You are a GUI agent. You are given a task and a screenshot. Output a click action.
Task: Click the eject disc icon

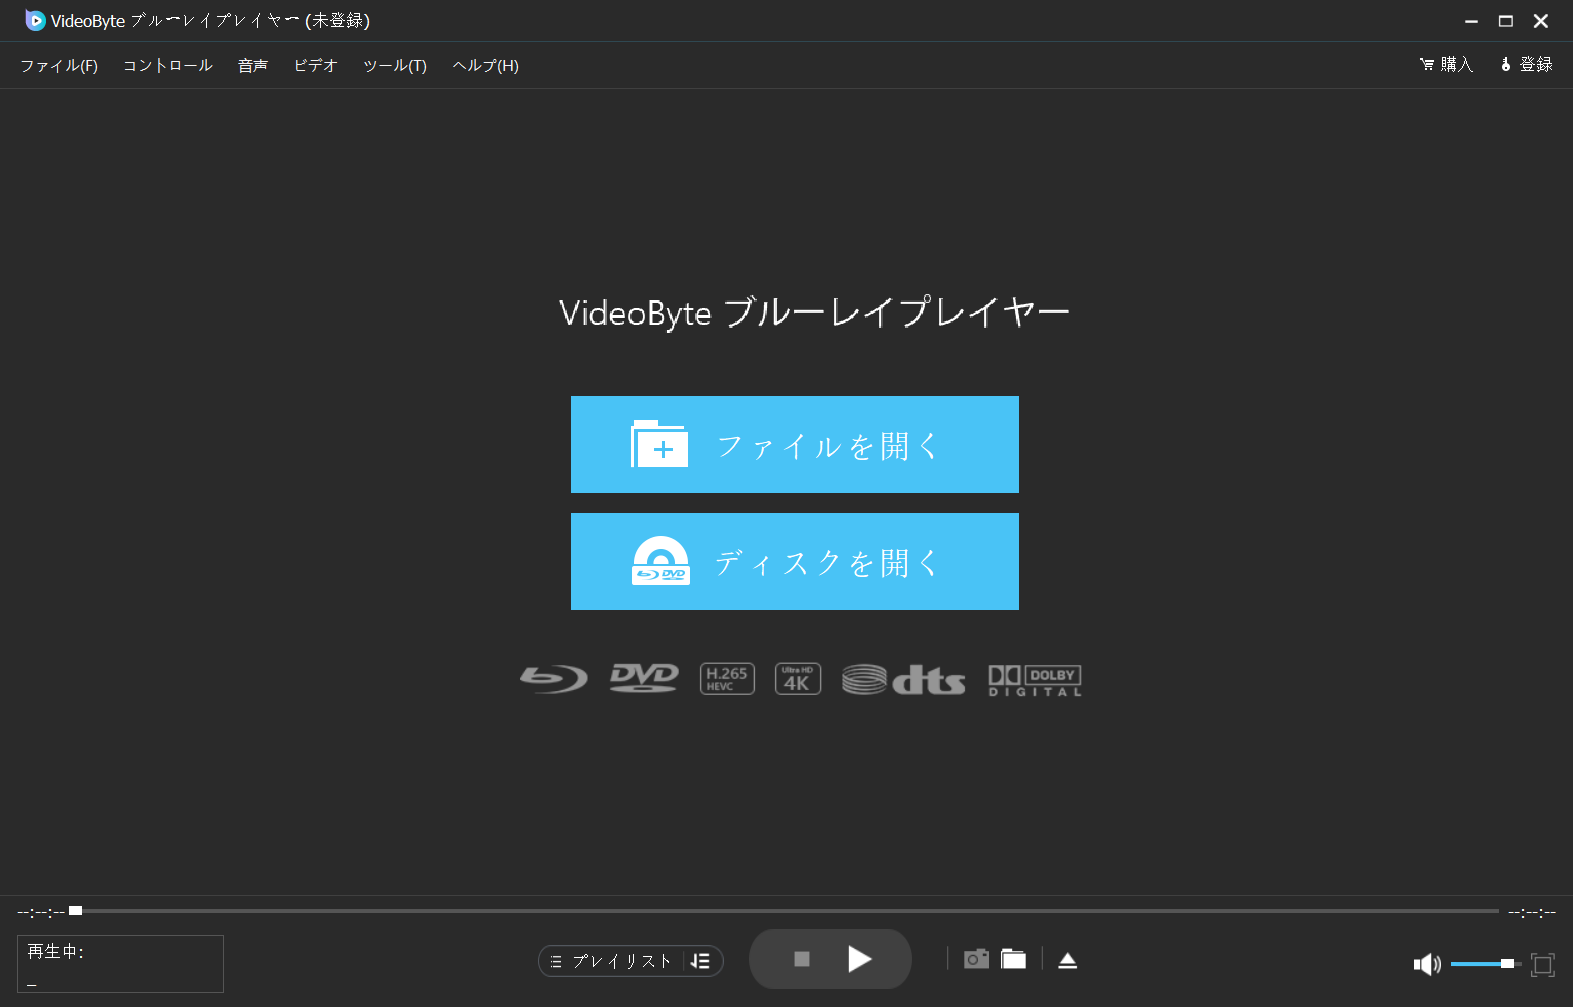click(1067, 960)
